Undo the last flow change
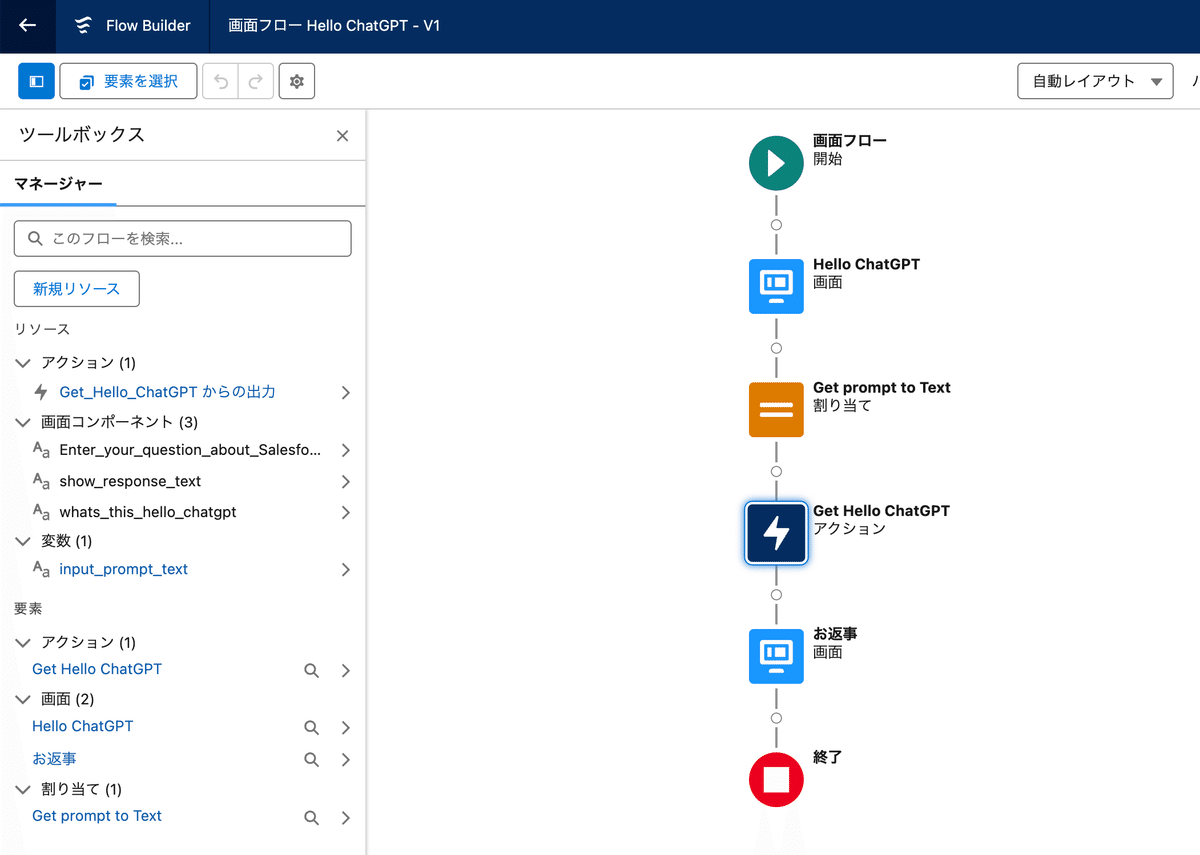1200x855 pixels. click(221, 81)
